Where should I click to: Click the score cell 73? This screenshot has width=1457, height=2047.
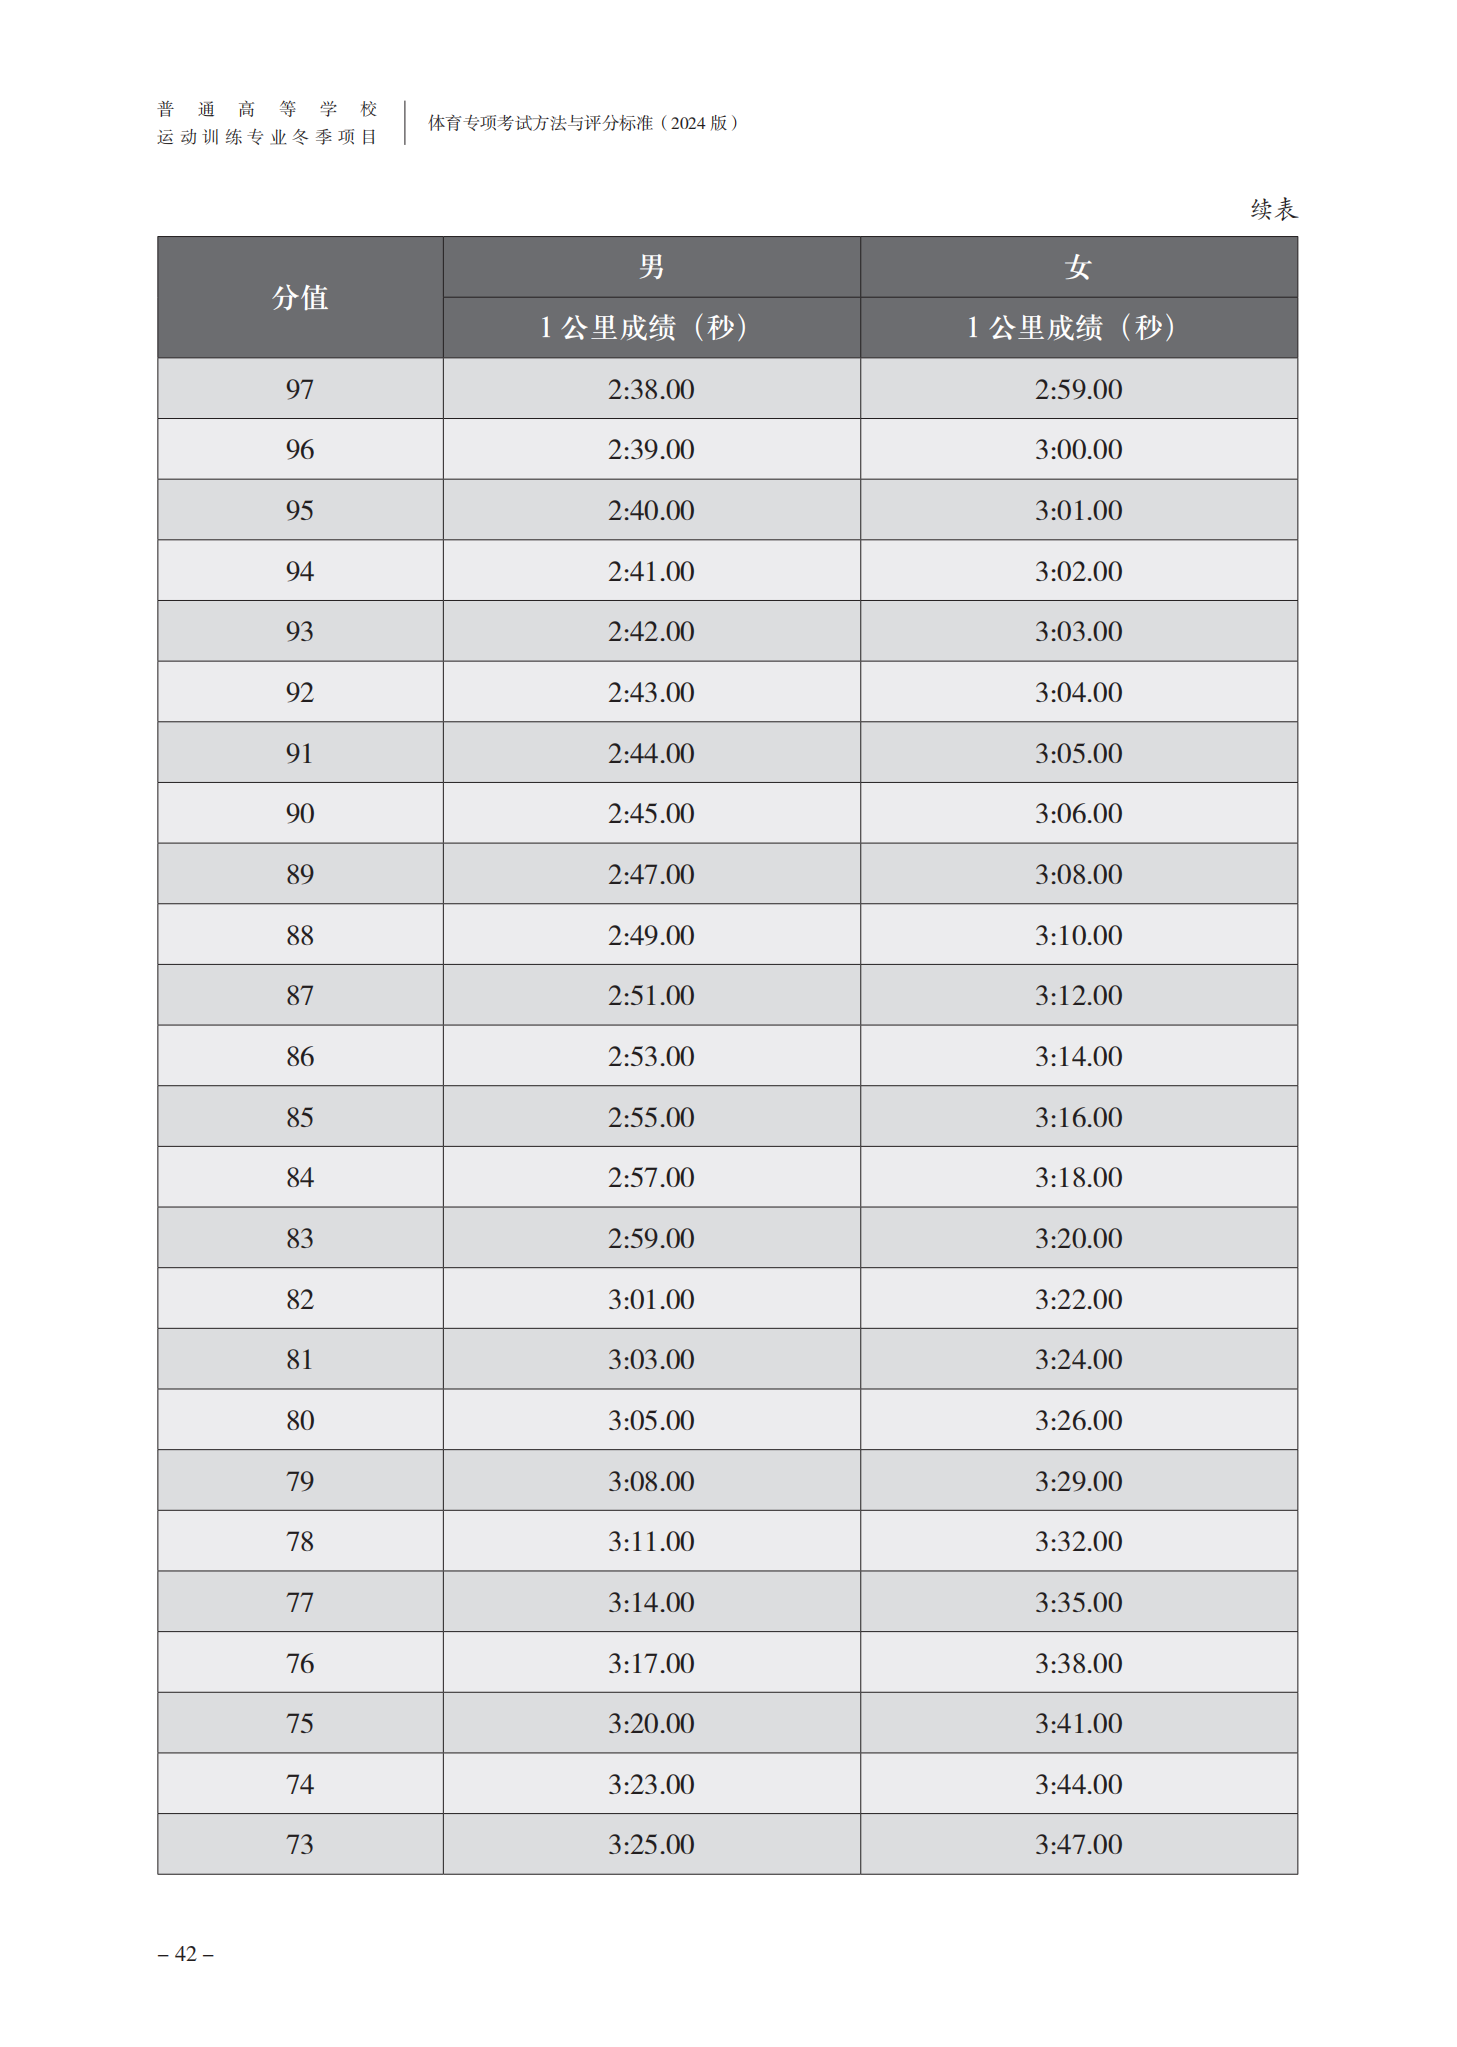pos(300,1844)
